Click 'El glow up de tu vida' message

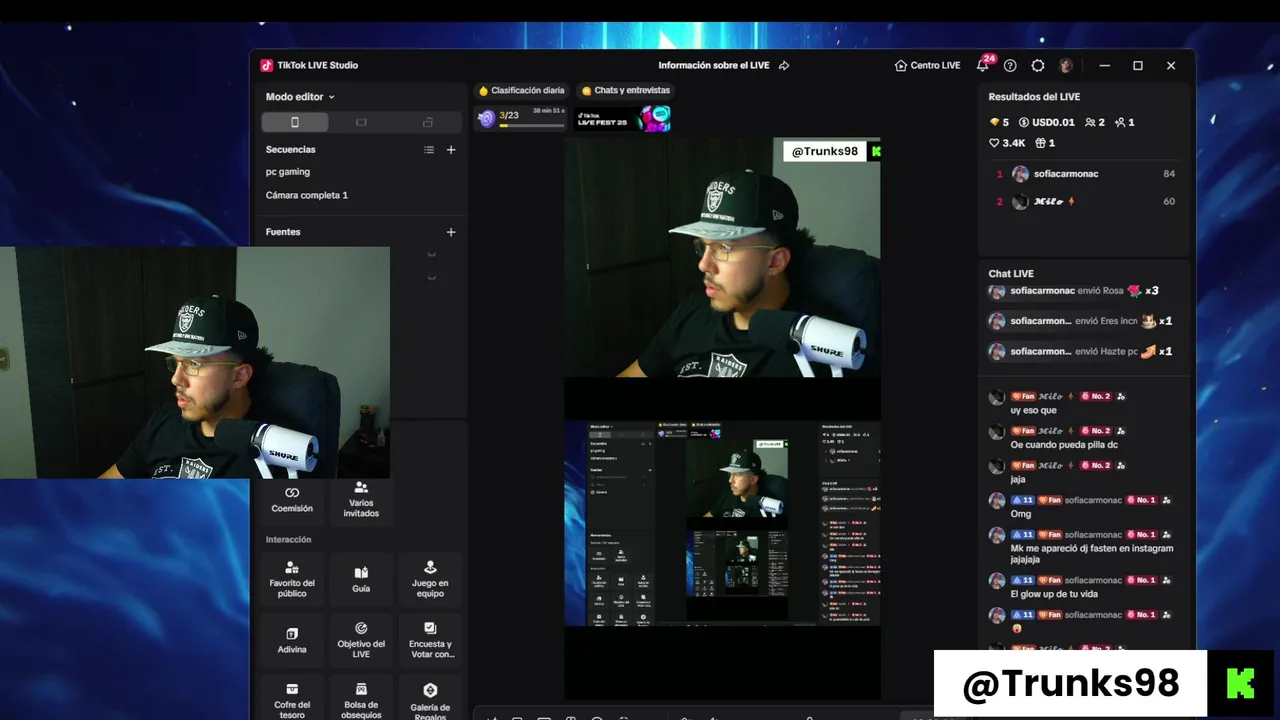(x=1054, y=594)
